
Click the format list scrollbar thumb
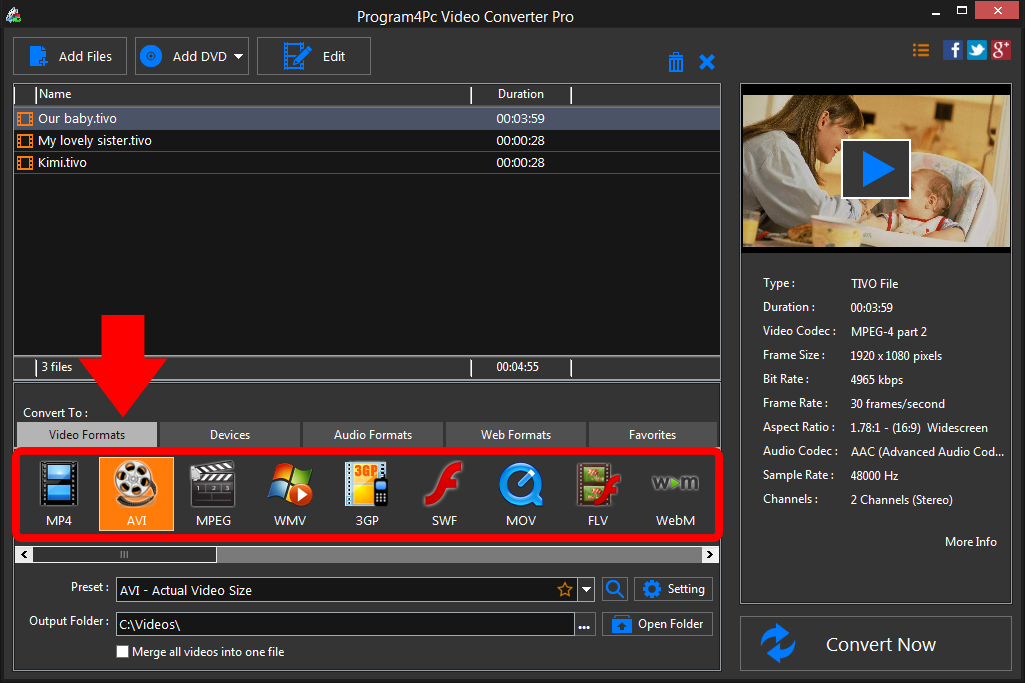point(124,555)
